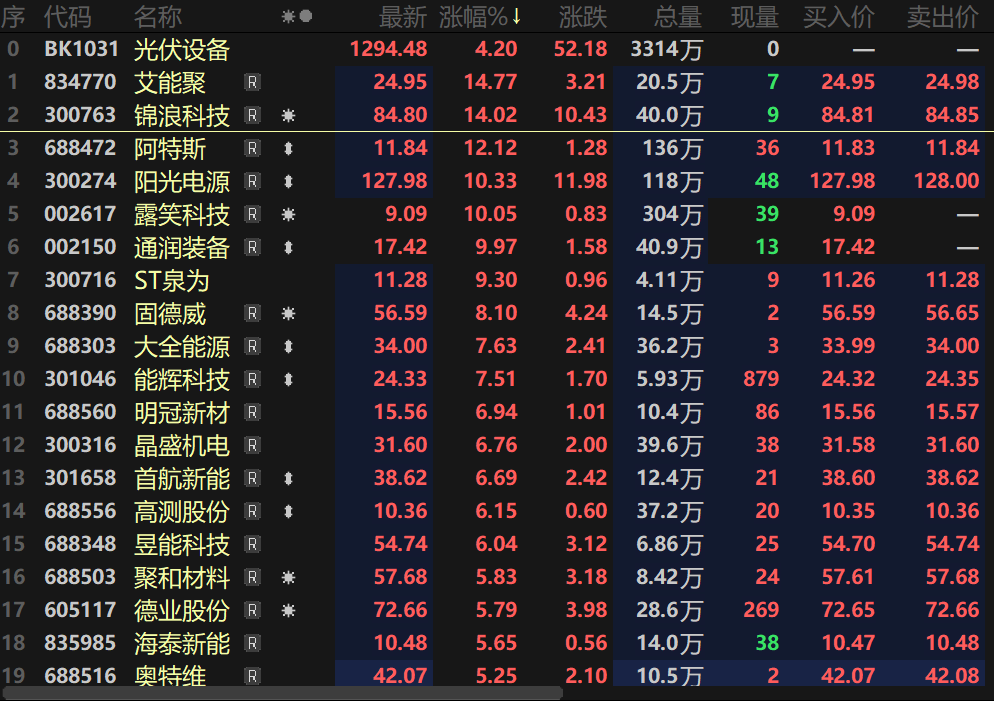Select the 能辉科技 stock name
This screenshot has height=701, width=994.
coord(182,379)
